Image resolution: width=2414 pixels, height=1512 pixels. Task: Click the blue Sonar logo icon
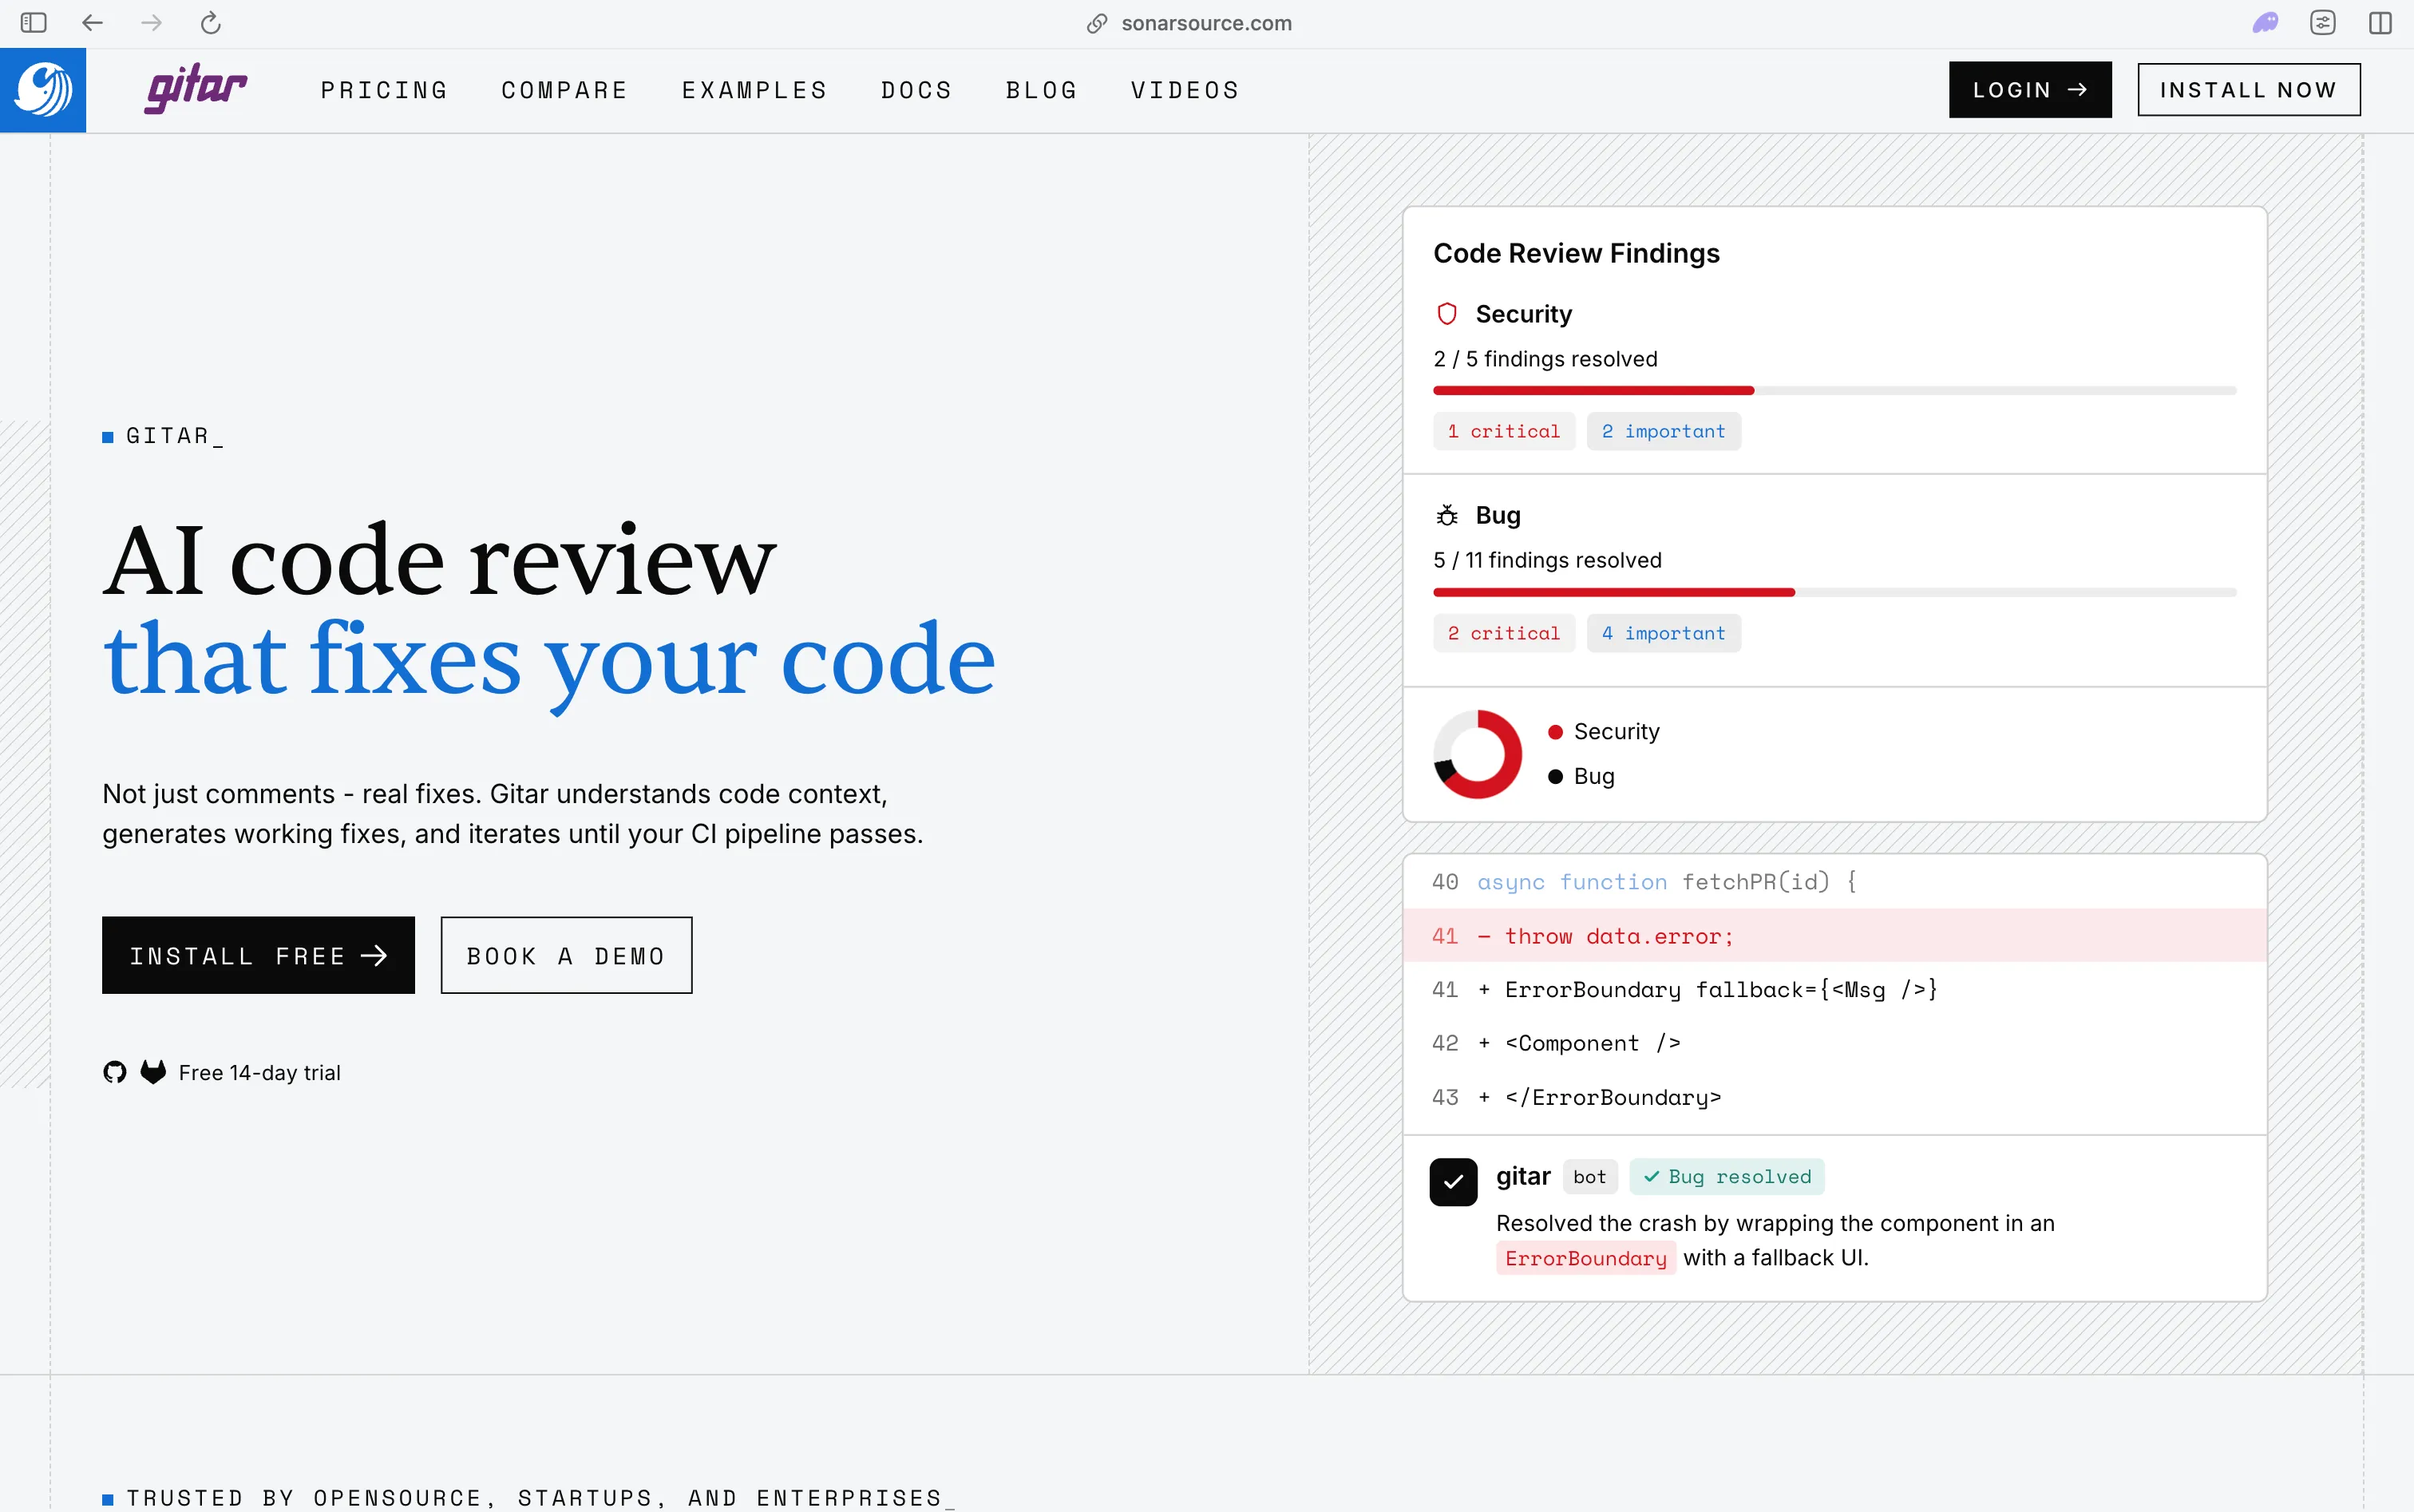point(43,90)
